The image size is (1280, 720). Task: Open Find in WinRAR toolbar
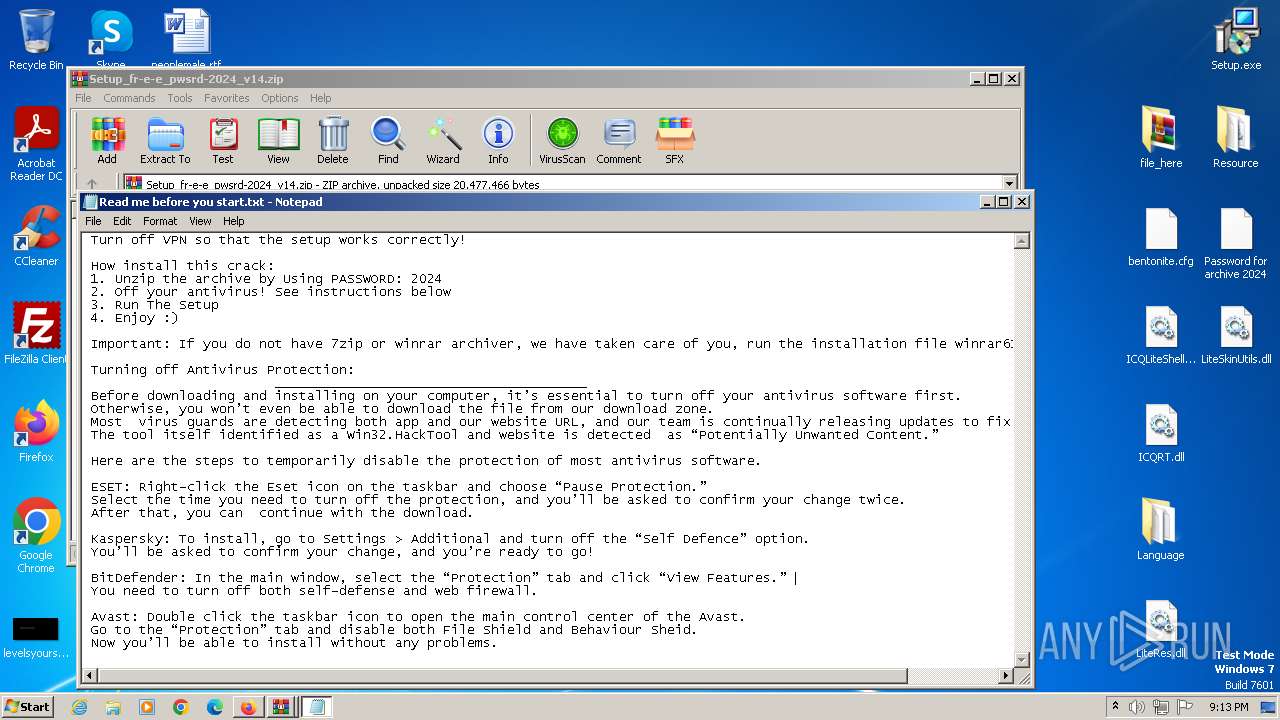(388, 141)
